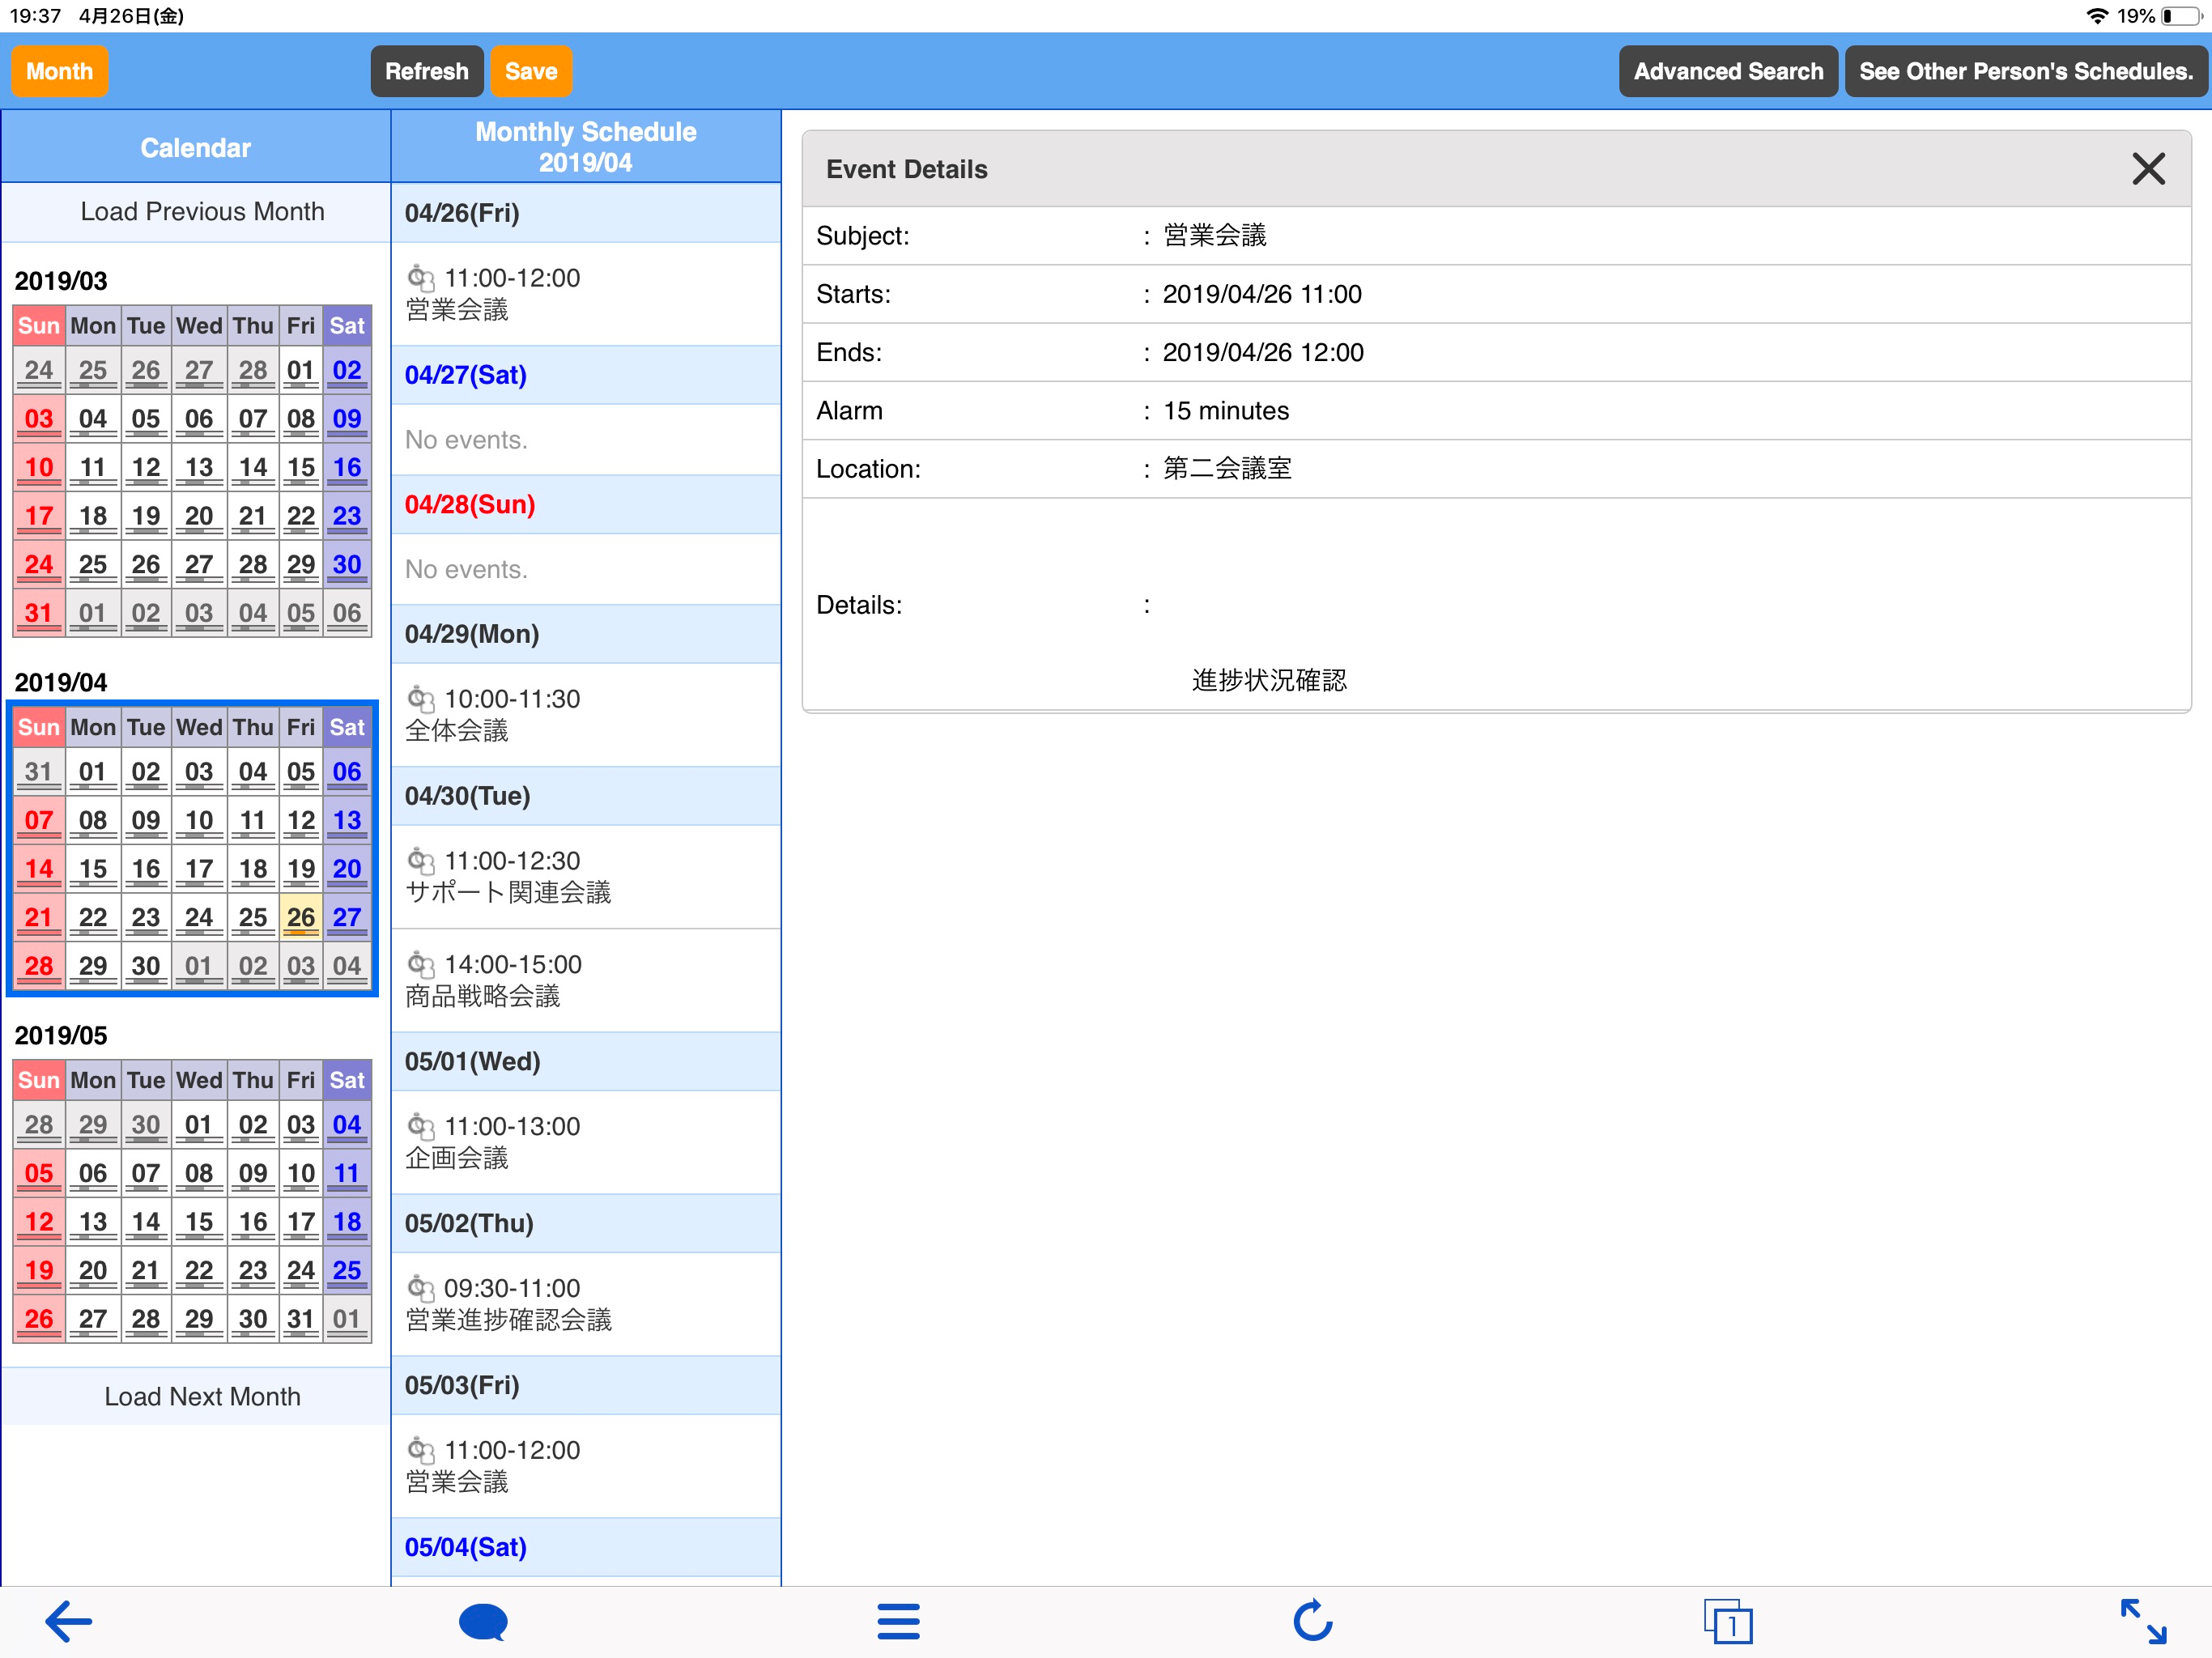Tap the back arrow icon in the bottom toolbar
Image resolution: width=2212 pixels, height=1658 pixels.
[x=69, y=1621]
